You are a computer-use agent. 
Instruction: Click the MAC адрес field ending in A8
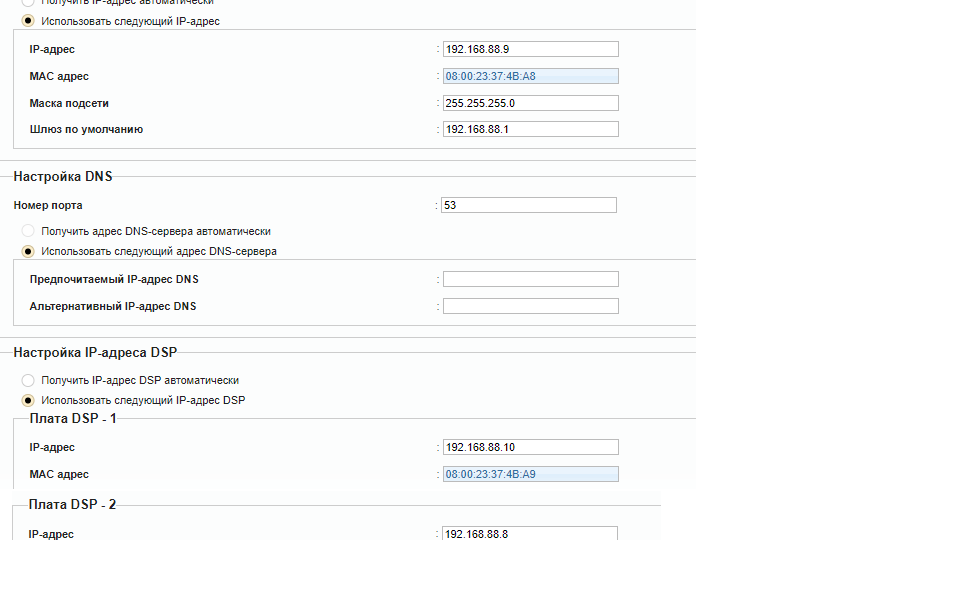click(530, 76)
